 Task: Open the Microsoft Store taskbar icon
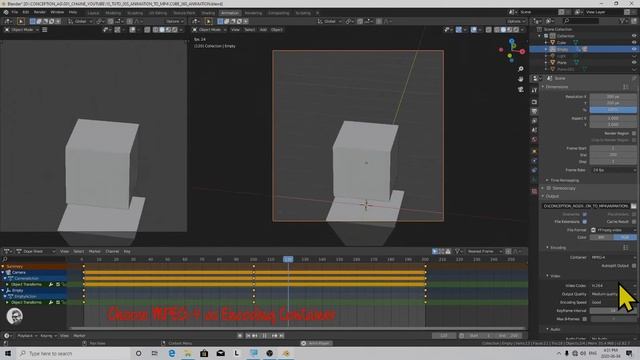(x=204, y=353)
